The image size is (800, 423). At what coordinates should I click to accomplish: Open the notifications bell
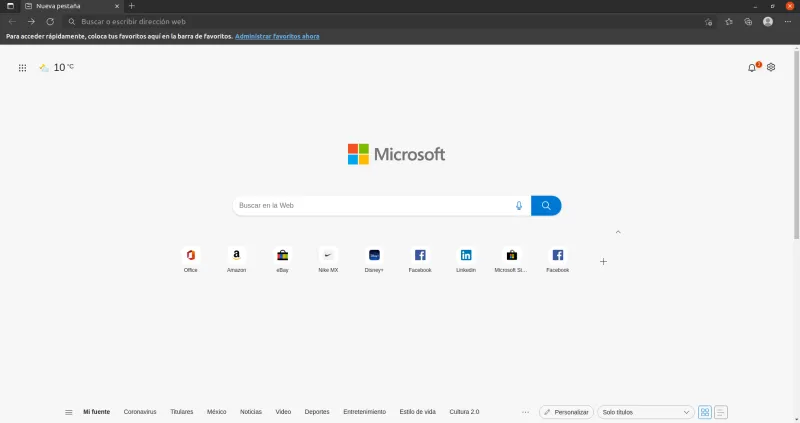coord(752,67)
